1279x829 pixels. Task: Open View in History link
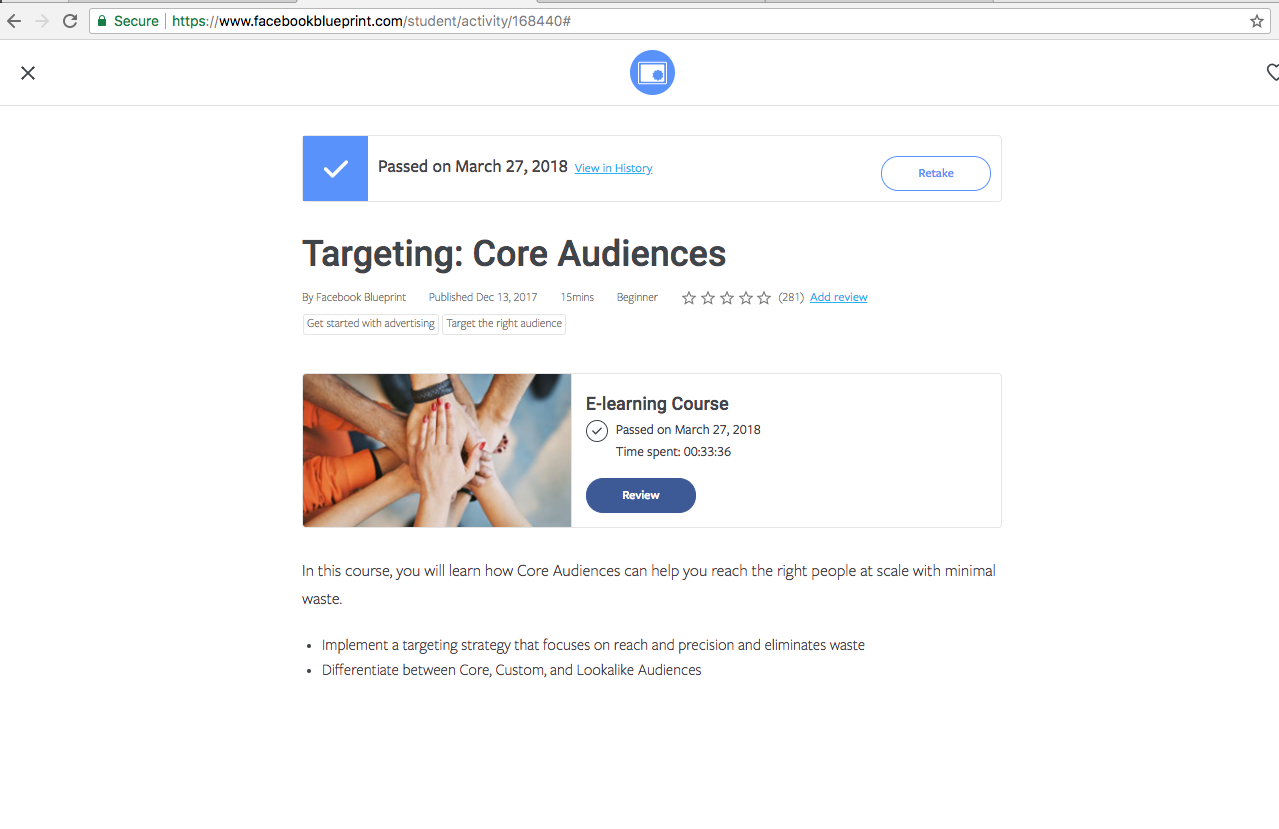612,167
